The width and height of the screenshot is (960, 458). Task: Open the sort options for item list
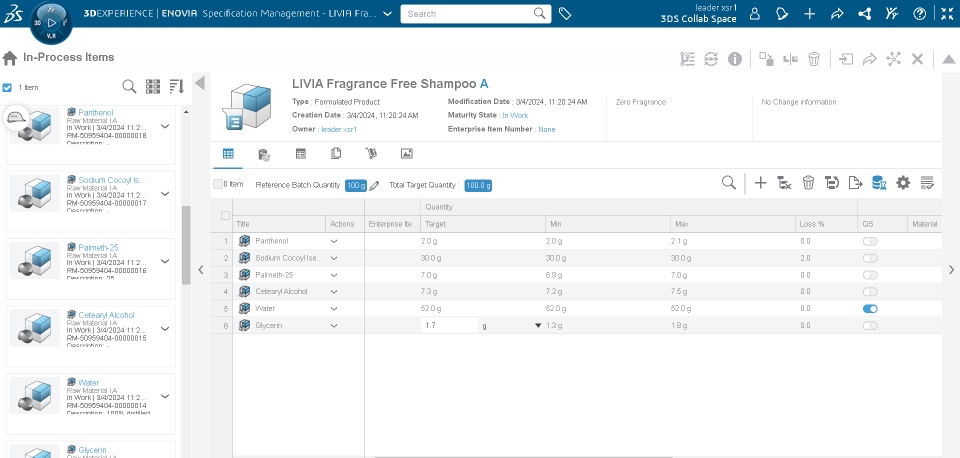coord(176,86)
